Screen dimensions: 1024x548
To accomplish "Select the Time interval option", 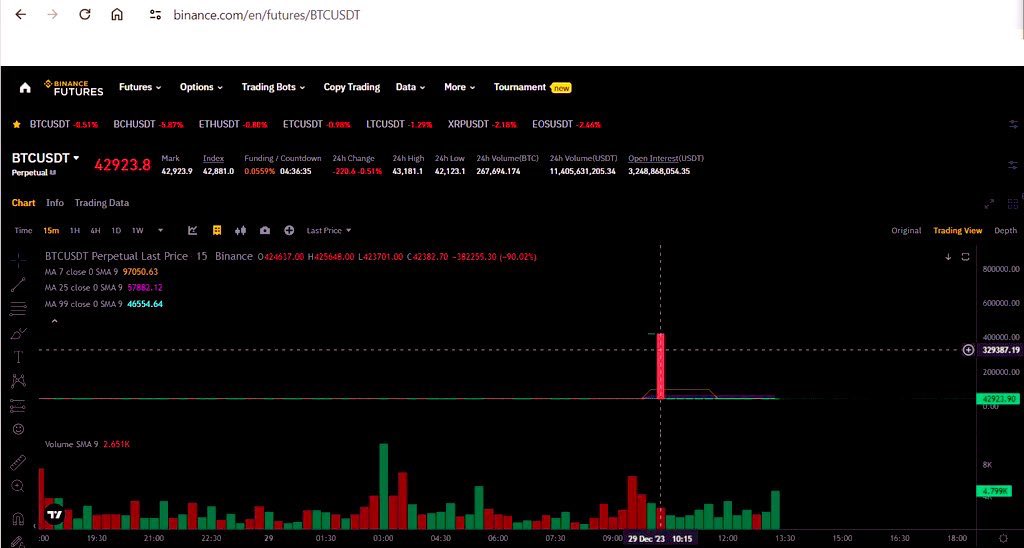I will point(23,231).
